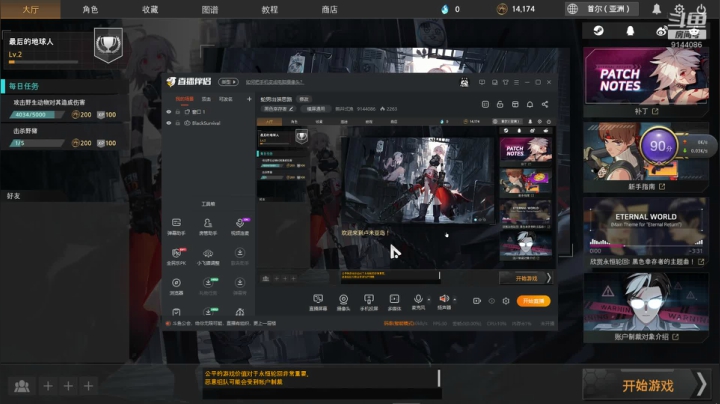Open the 补丁 patch notes link

pos(646,111)
